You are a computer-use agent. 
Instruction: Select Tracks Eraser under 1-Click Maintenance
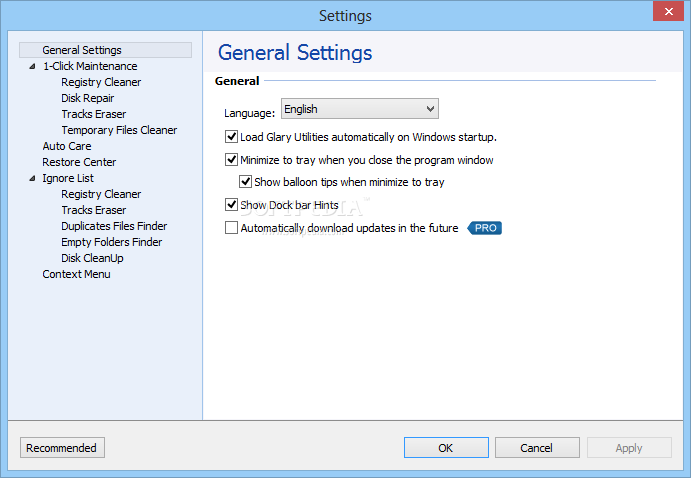(x=93, y=114)
